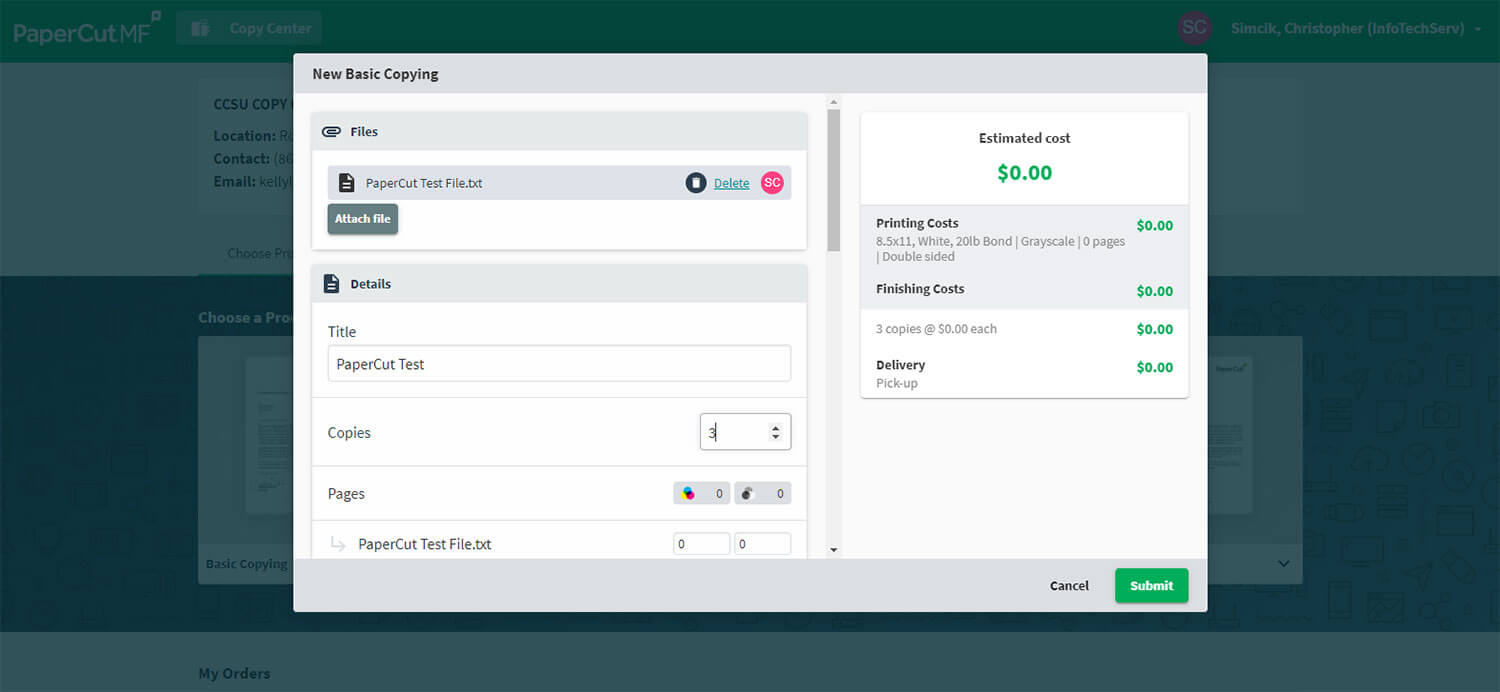Image resolution: width=1500 pixels, height=692 pixels.
Task: Click the Delivery heading in cost summary
Action: (x=900, y=365)
